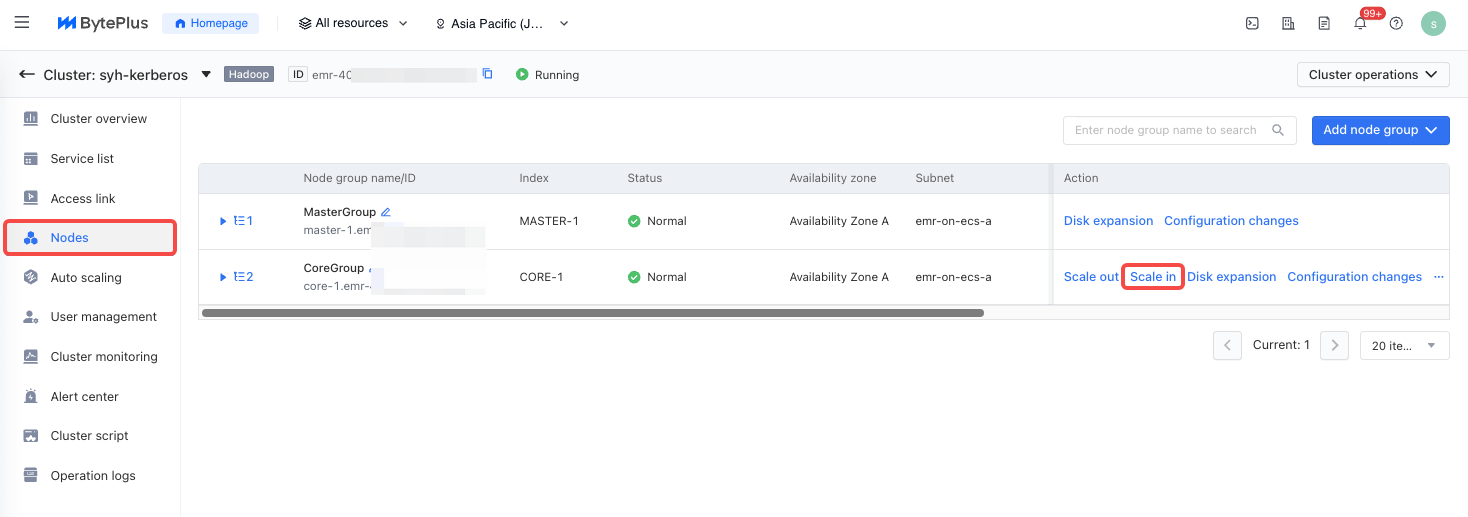Open the Cluster operations dropdown
Screen dimensions: 1468x517
click(x=1372, y=75)
